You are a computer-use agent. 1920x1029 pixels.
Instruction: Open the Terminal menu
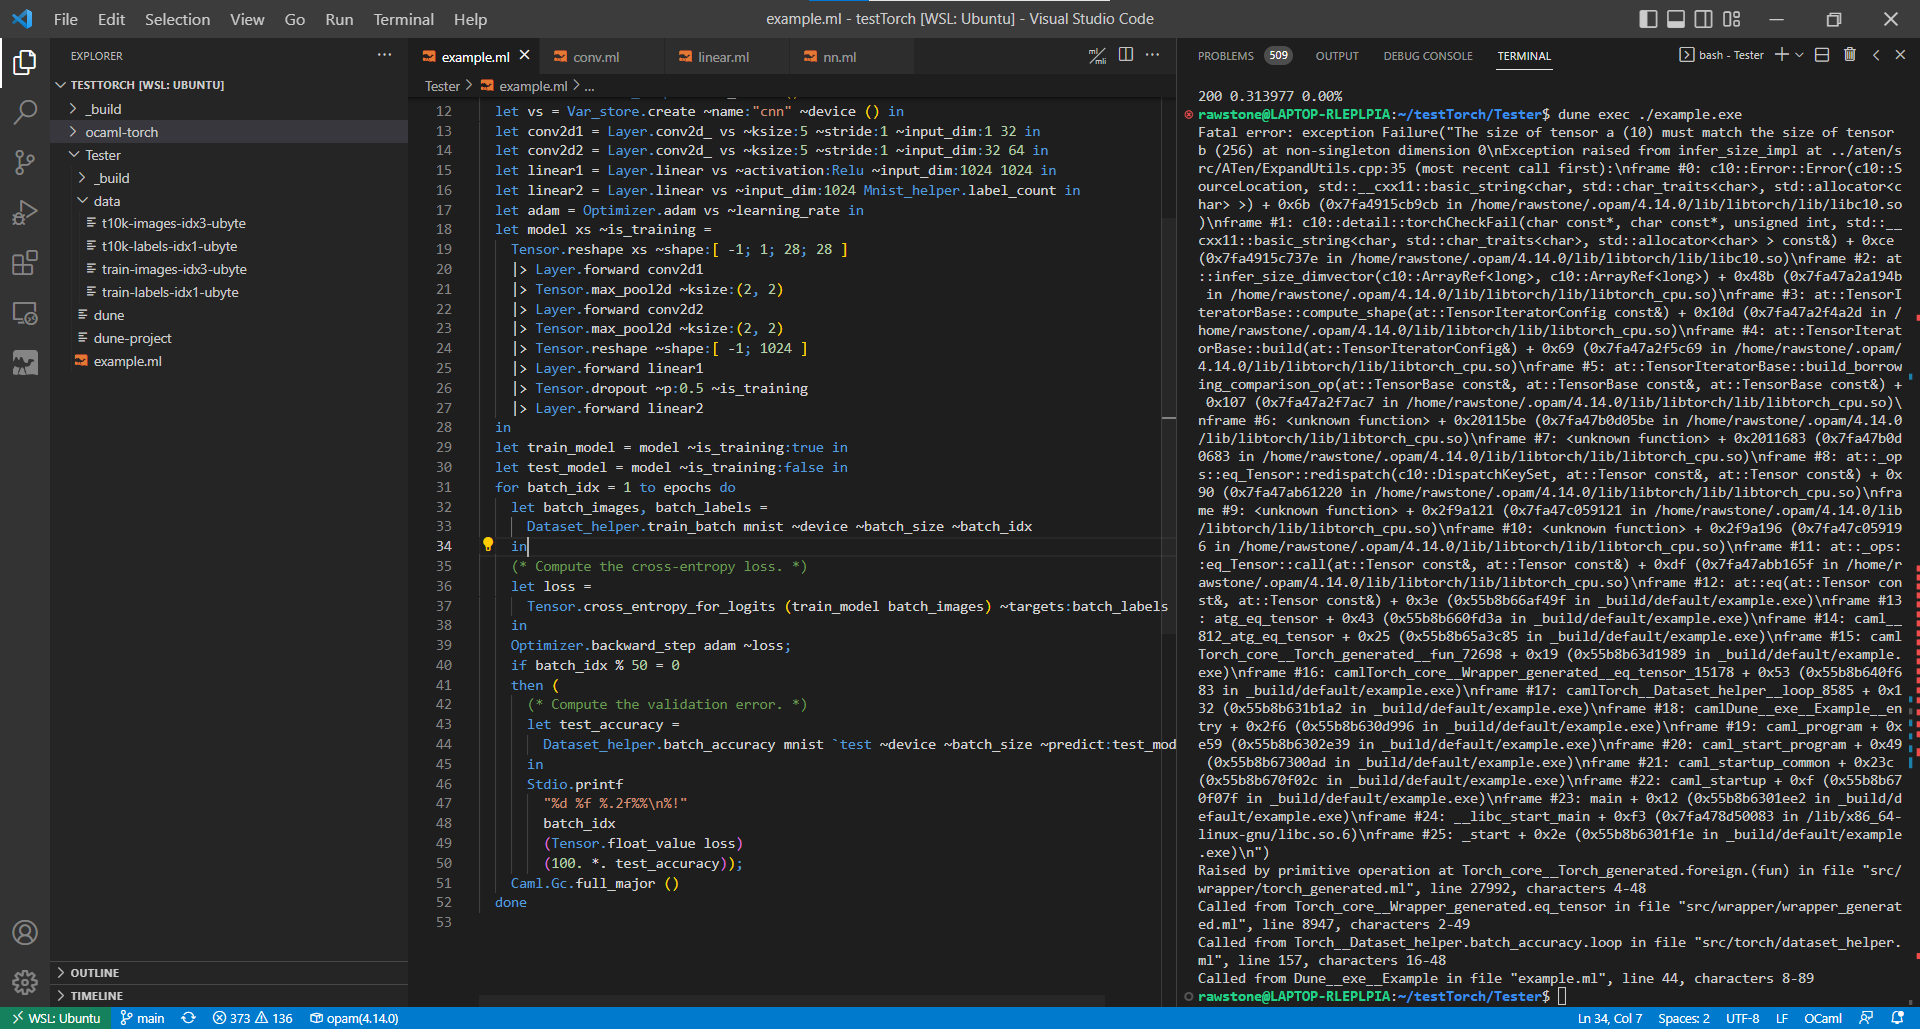pyautogui.click(x=403, y=19)
